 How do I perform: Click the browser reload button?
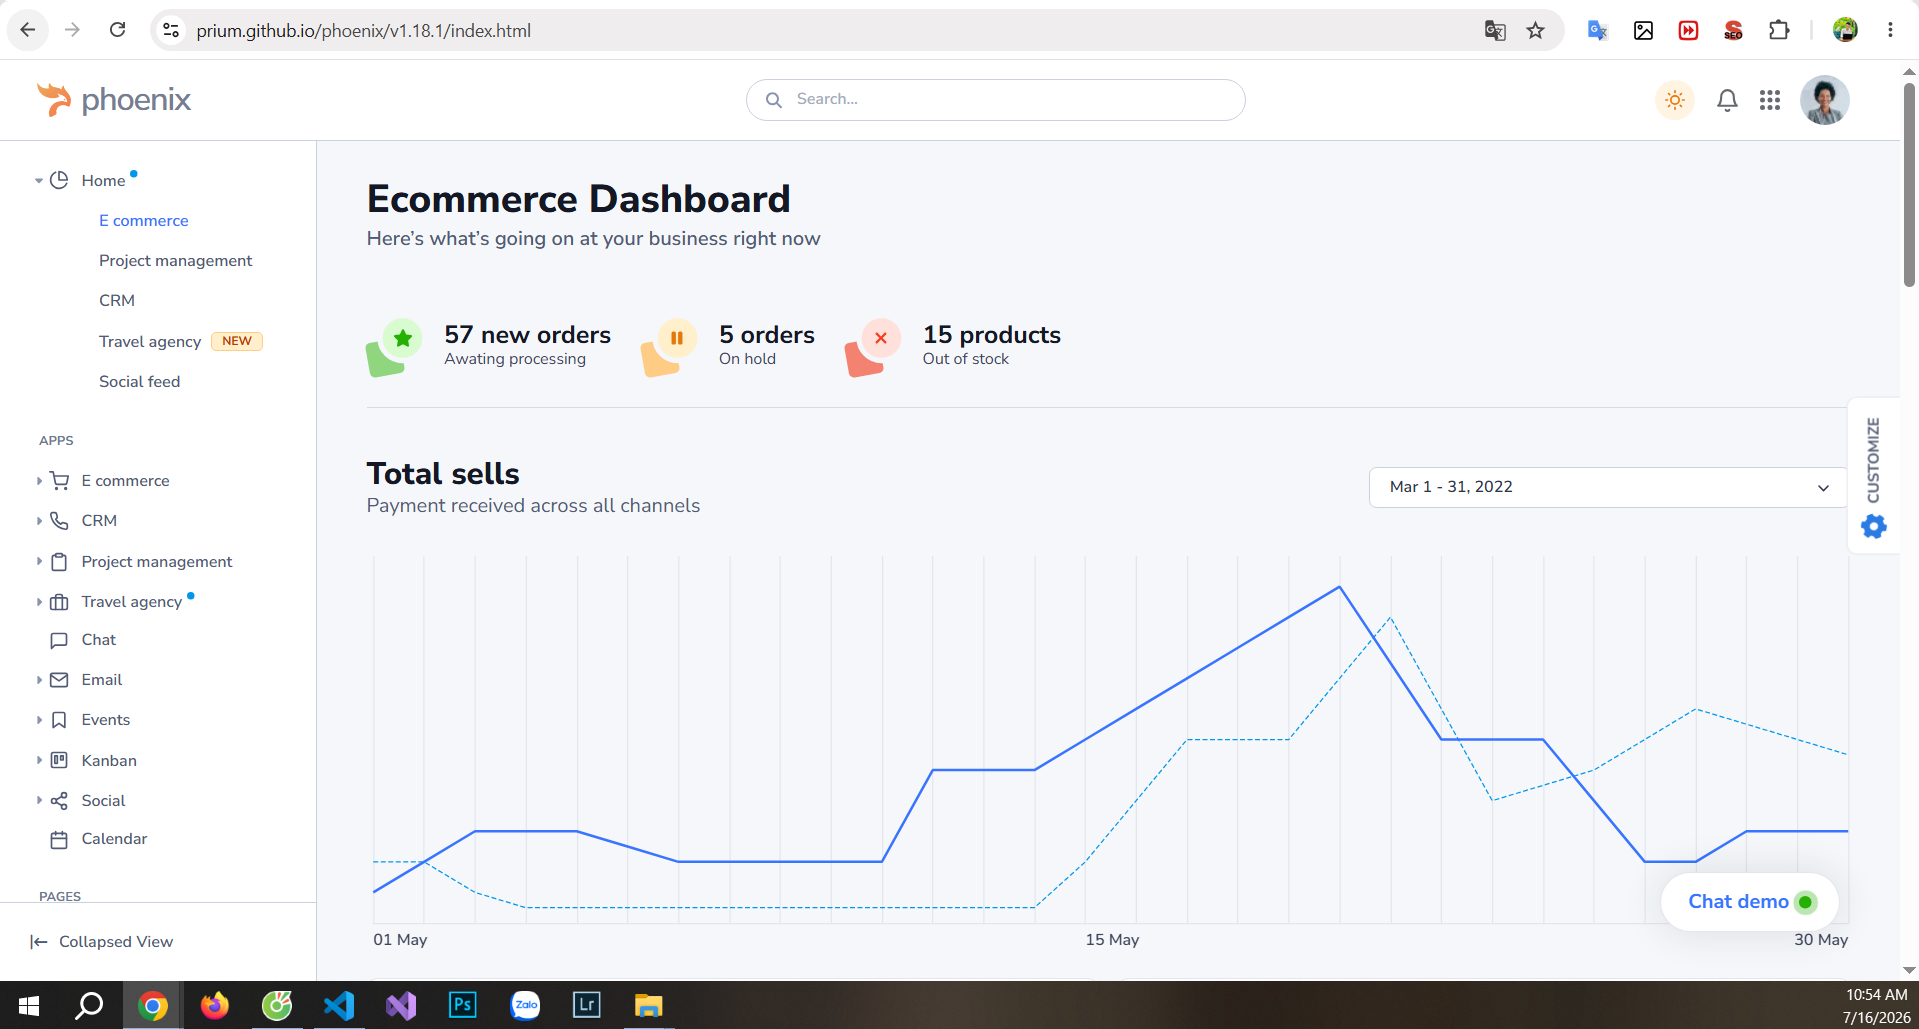[117, 30]
